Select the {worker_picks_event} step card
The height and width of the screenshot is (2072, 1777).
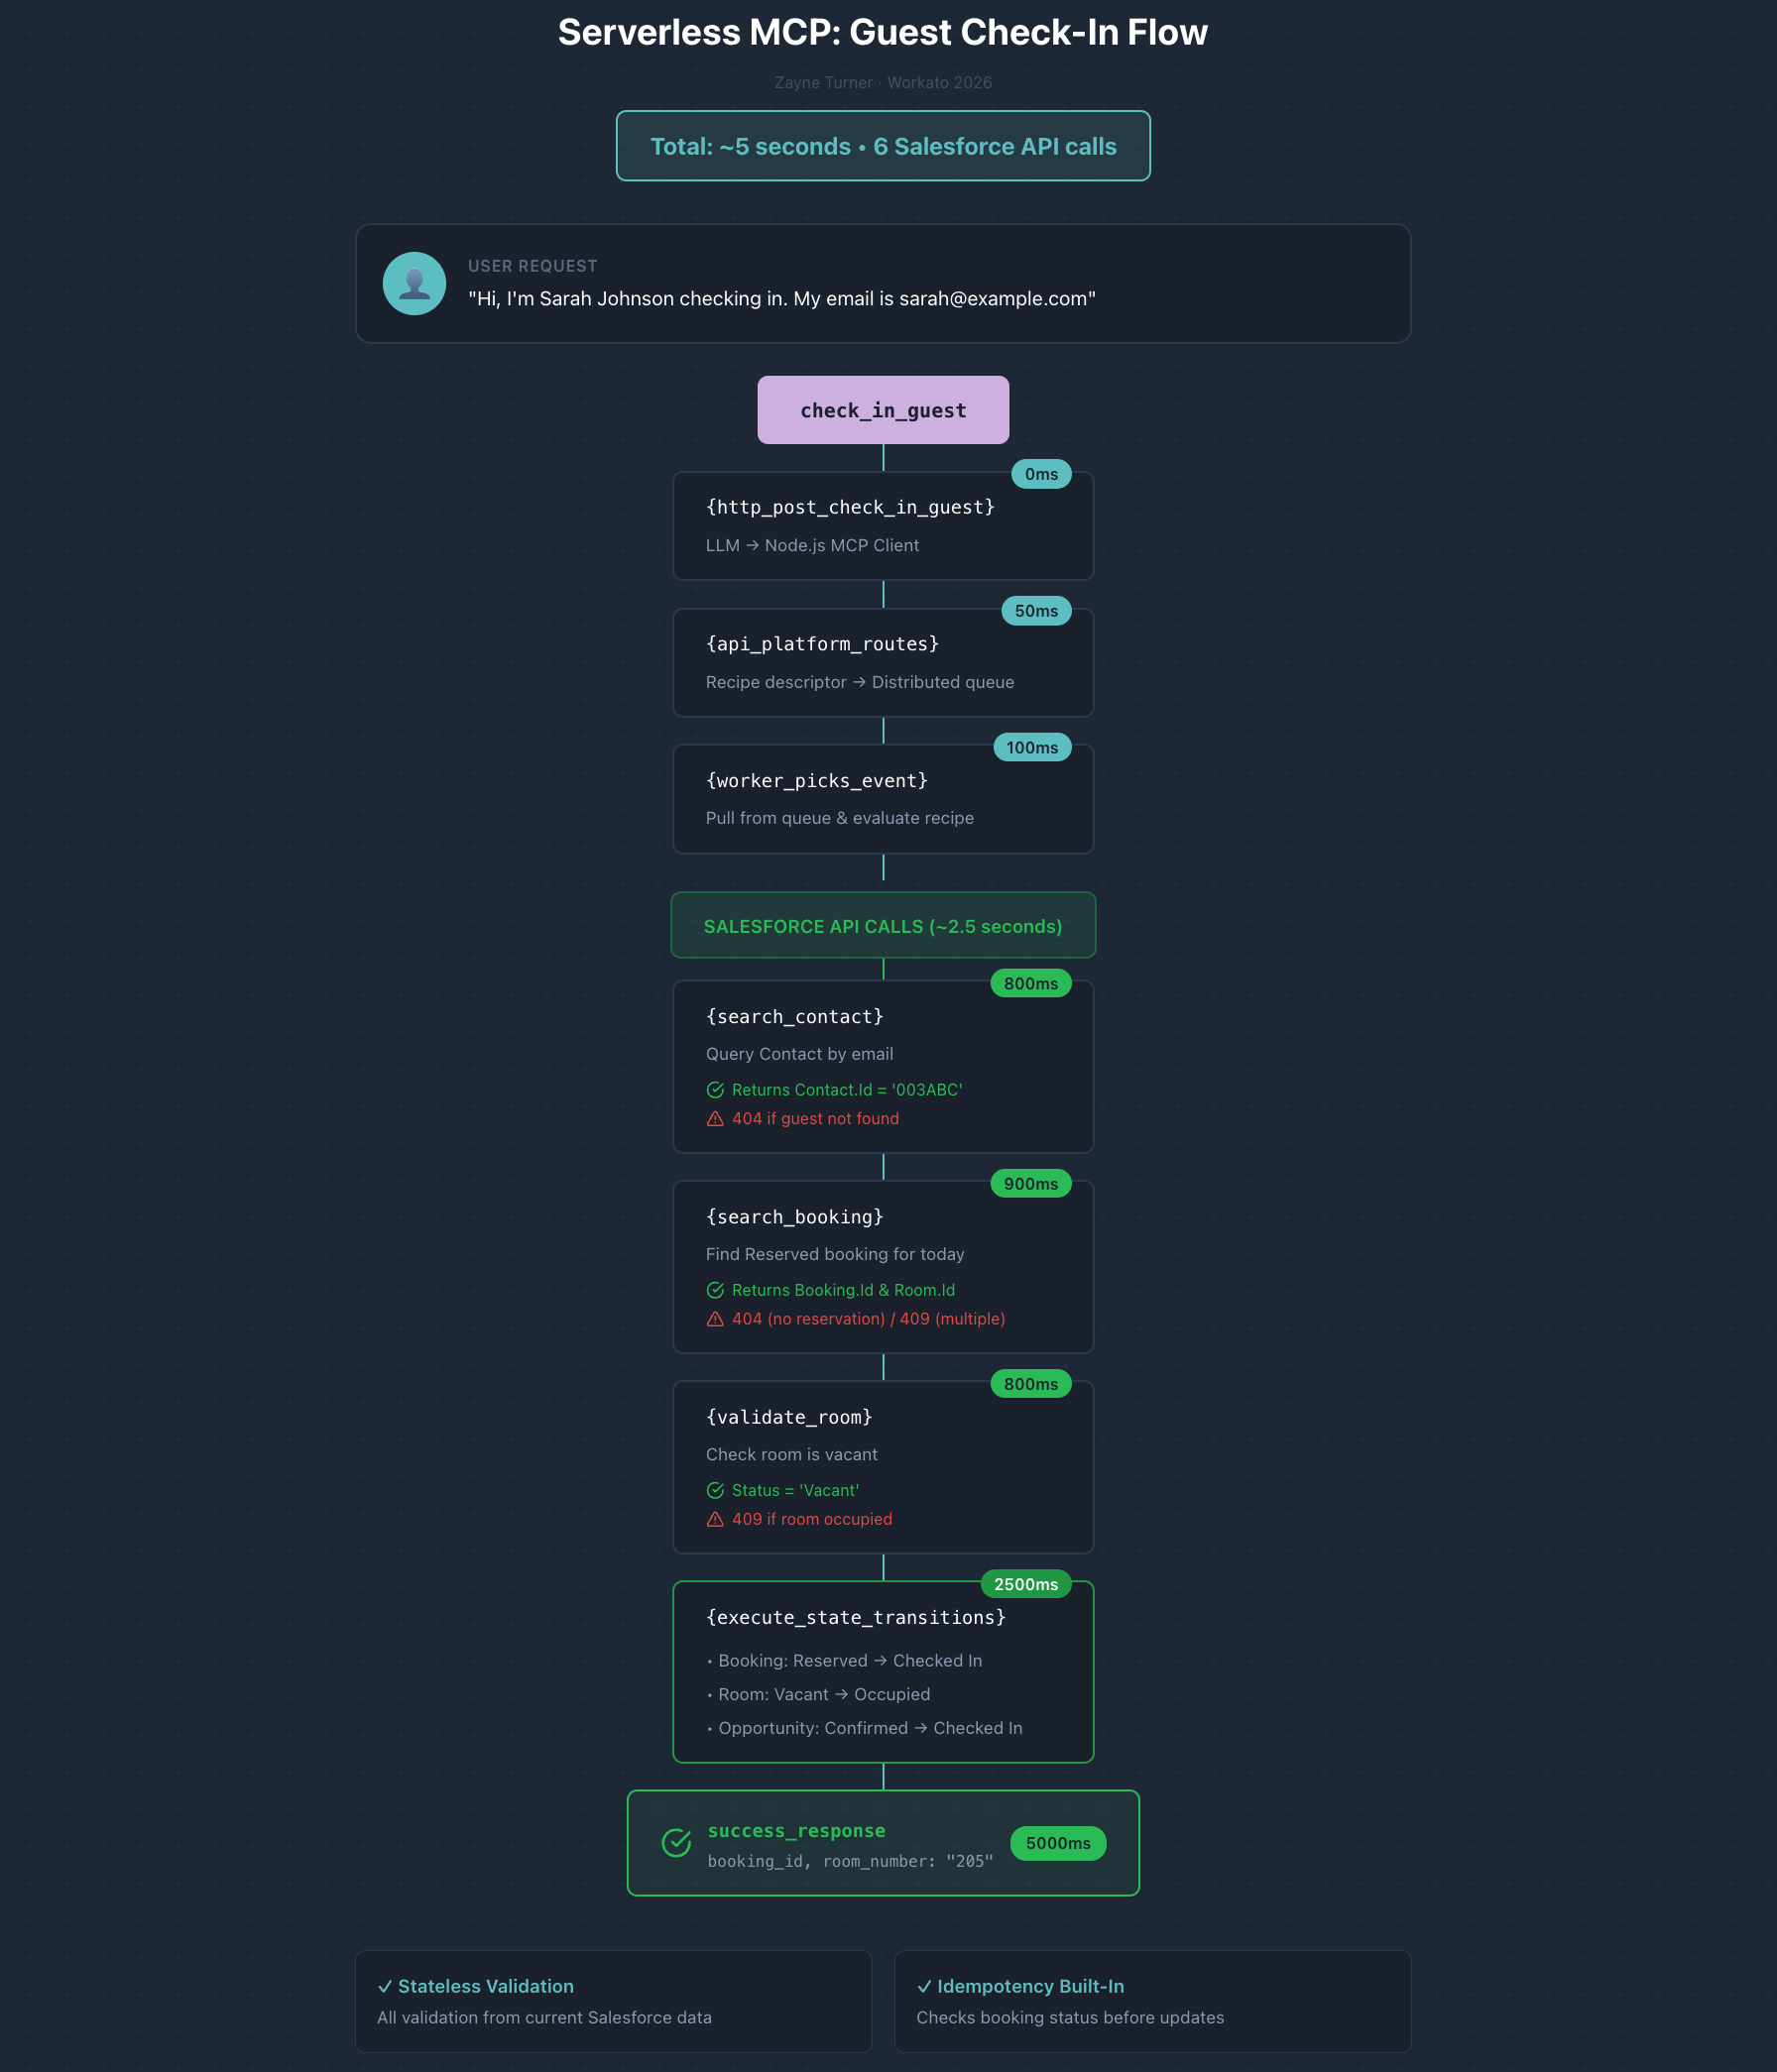[883, 798]
